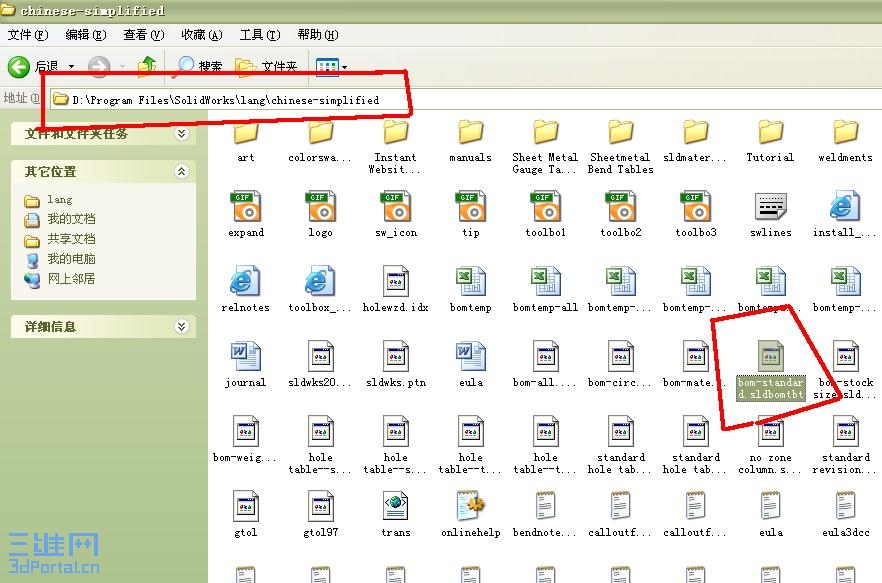Select the bom-circ... file
The width and height of the screenshot is (882, 583).
pos(620,364)
